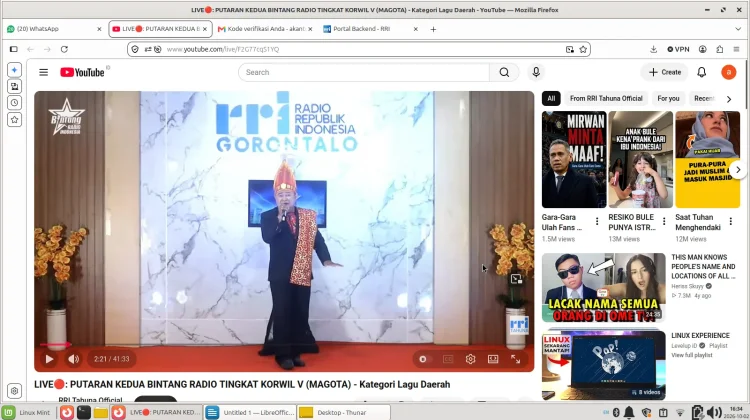Launch the terminal from the taskbar
This screenshot has width=750, height=420.
[x=84, y=412]
